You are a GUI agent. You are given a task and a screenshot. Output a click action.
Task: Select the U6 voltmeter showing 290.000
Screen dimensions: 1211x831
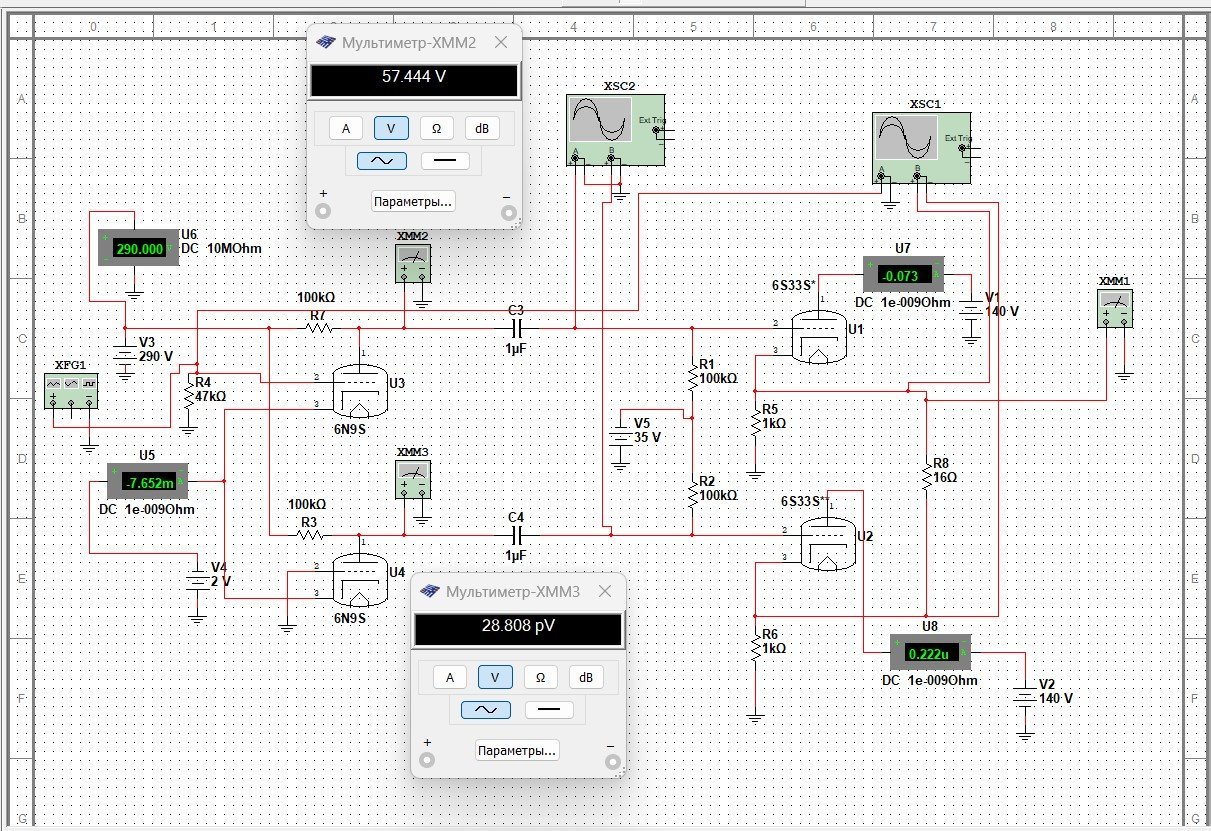(x=136, y=249)
